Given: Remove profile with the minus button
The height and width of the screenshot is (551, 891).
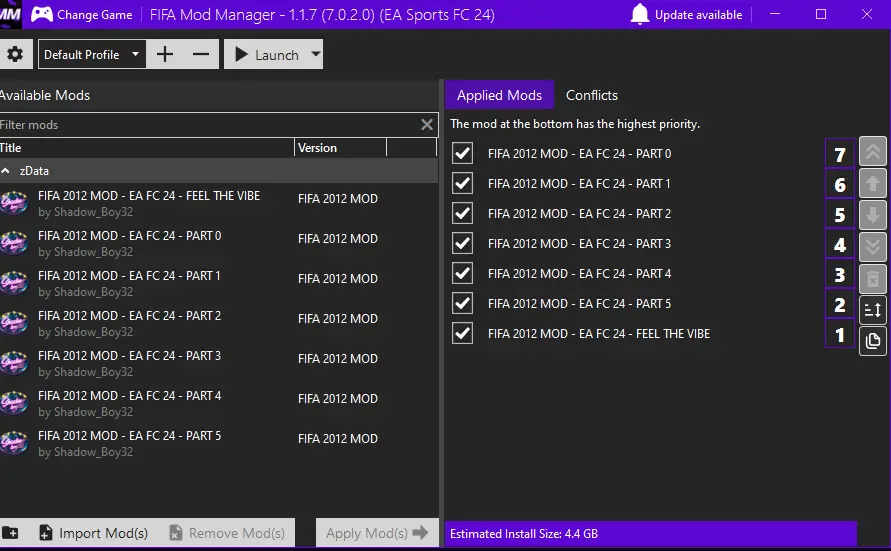Looking at the screenshot, I should click(201, 55).
